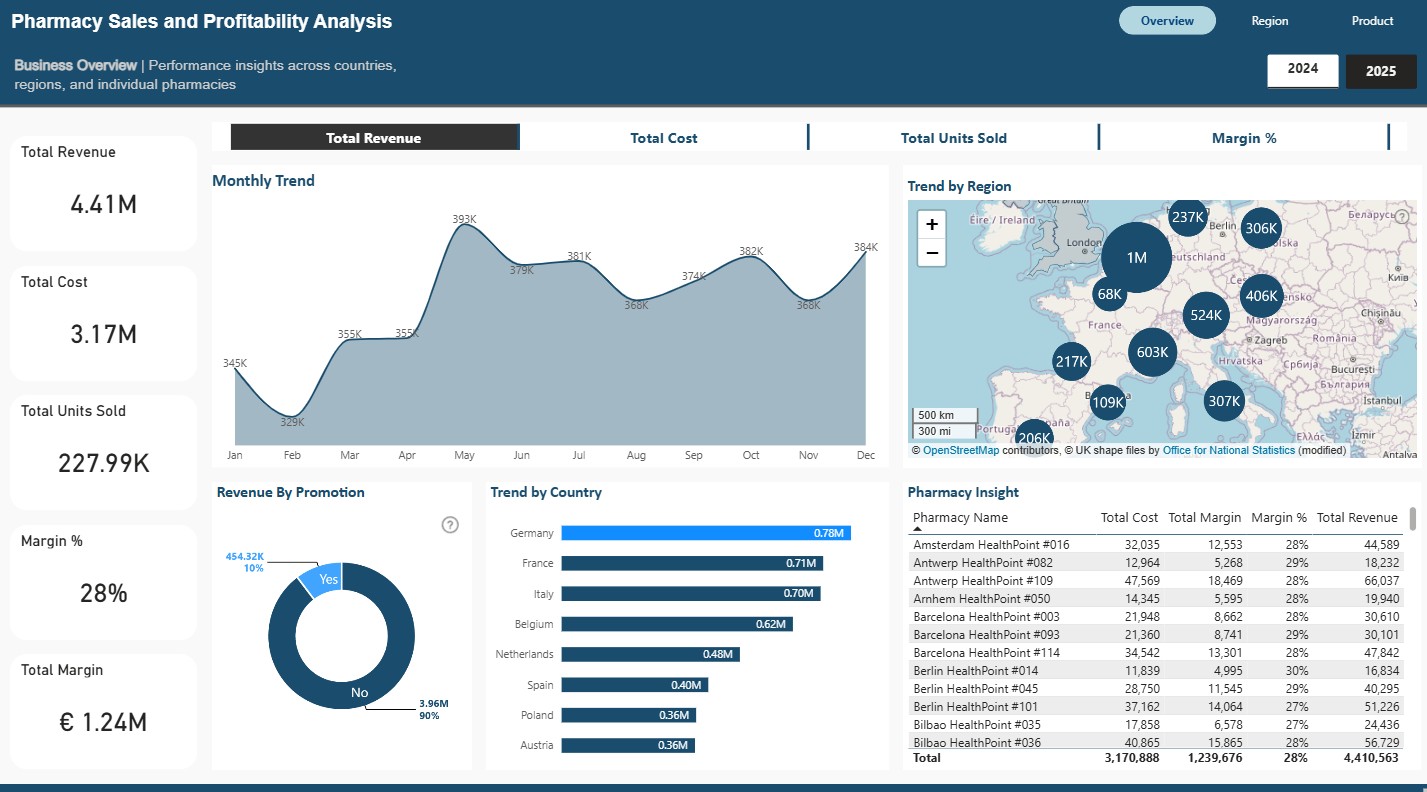This screenshot has height=792, width=1427.
Task: Enable the 2025 year filter
Action: tap(1381, 71)
